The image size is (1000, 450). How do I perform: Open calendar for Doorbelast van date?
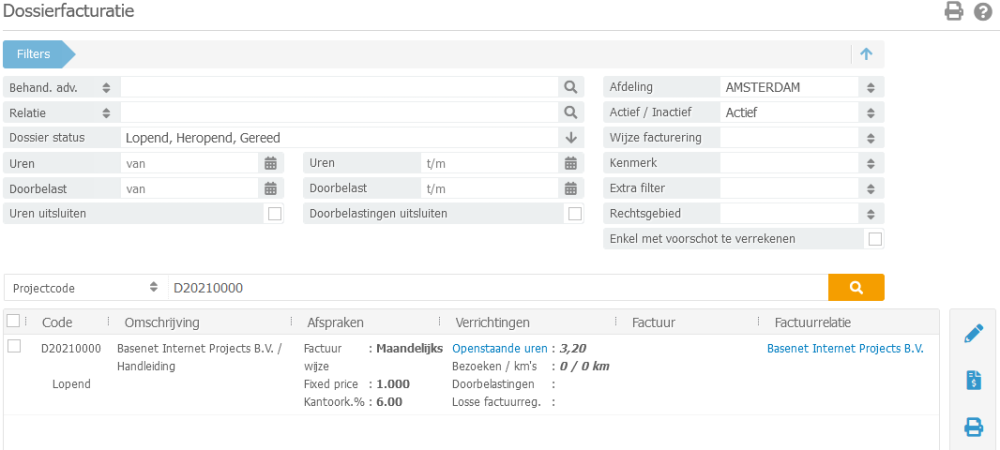tap(270, 188)
